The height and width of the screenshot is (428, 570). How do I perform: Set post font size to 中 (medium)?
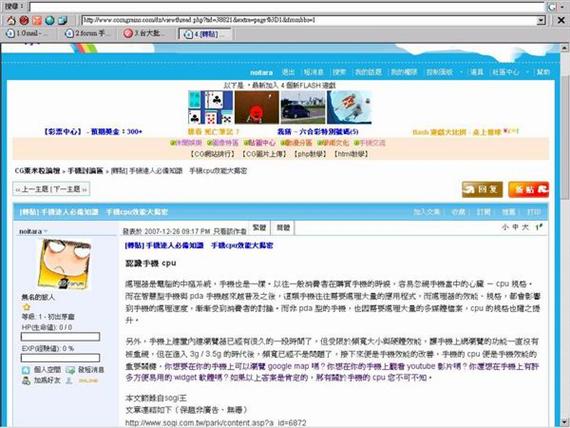515,227
